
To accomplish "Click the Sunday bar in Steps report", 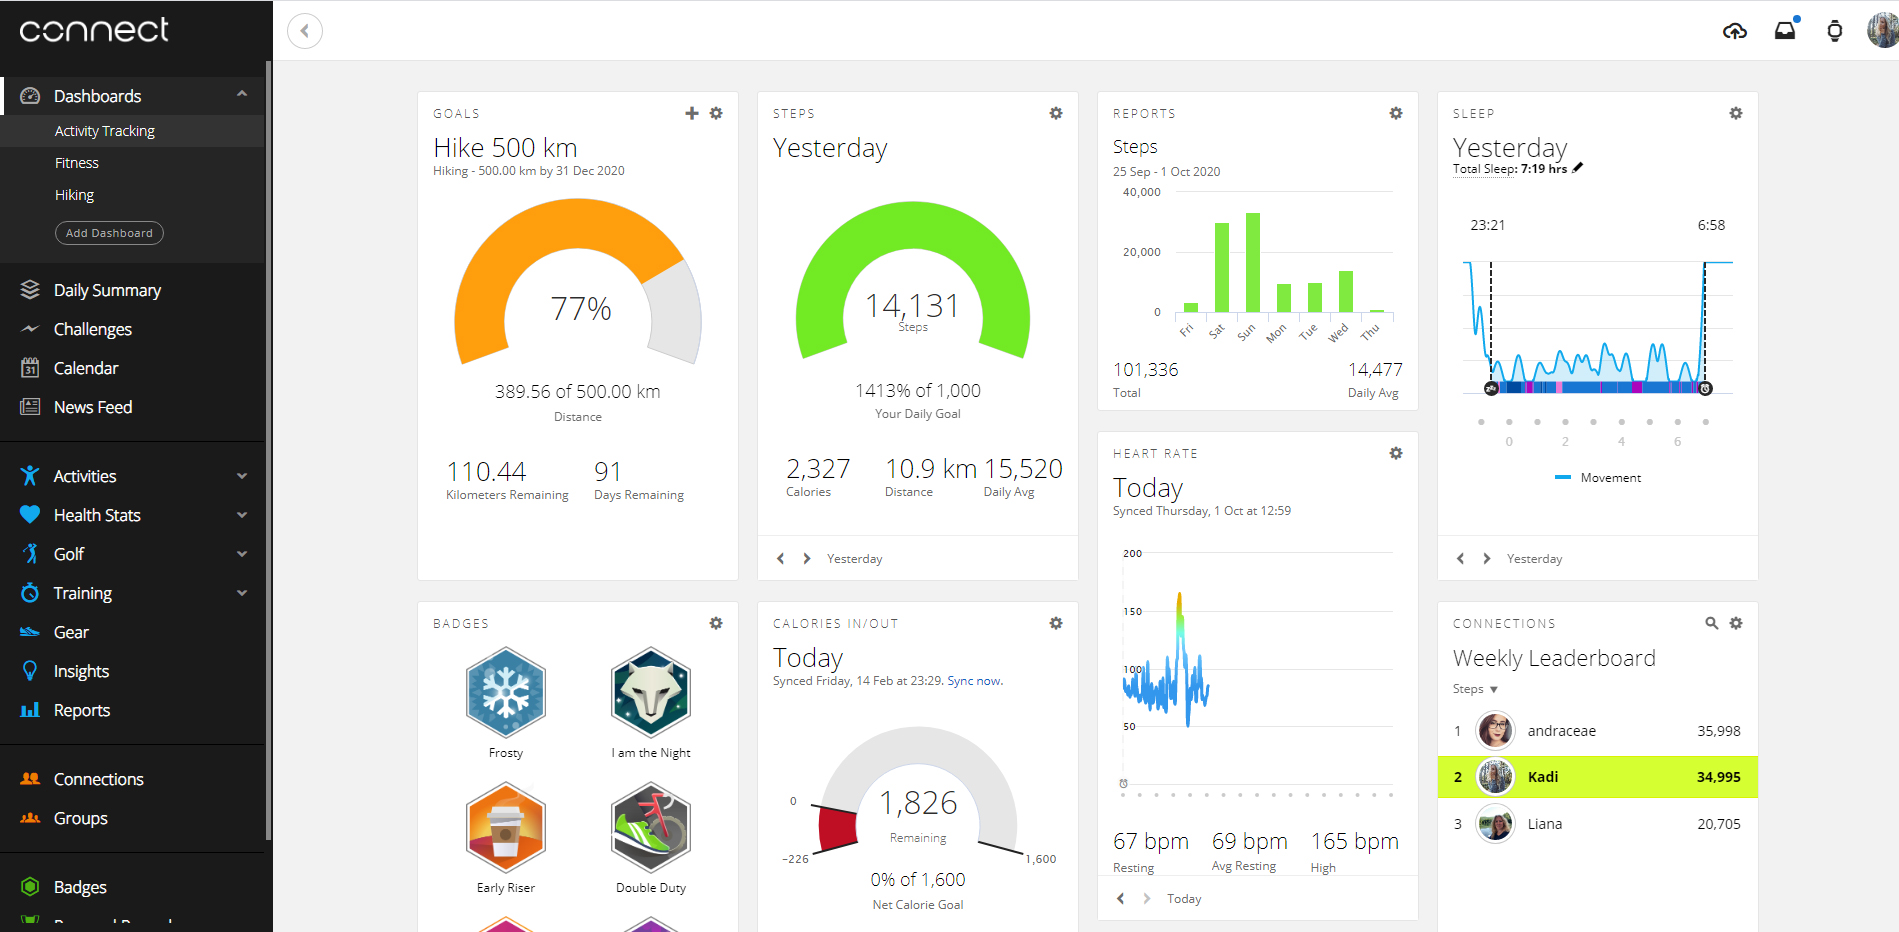I will coord(1253,262).
